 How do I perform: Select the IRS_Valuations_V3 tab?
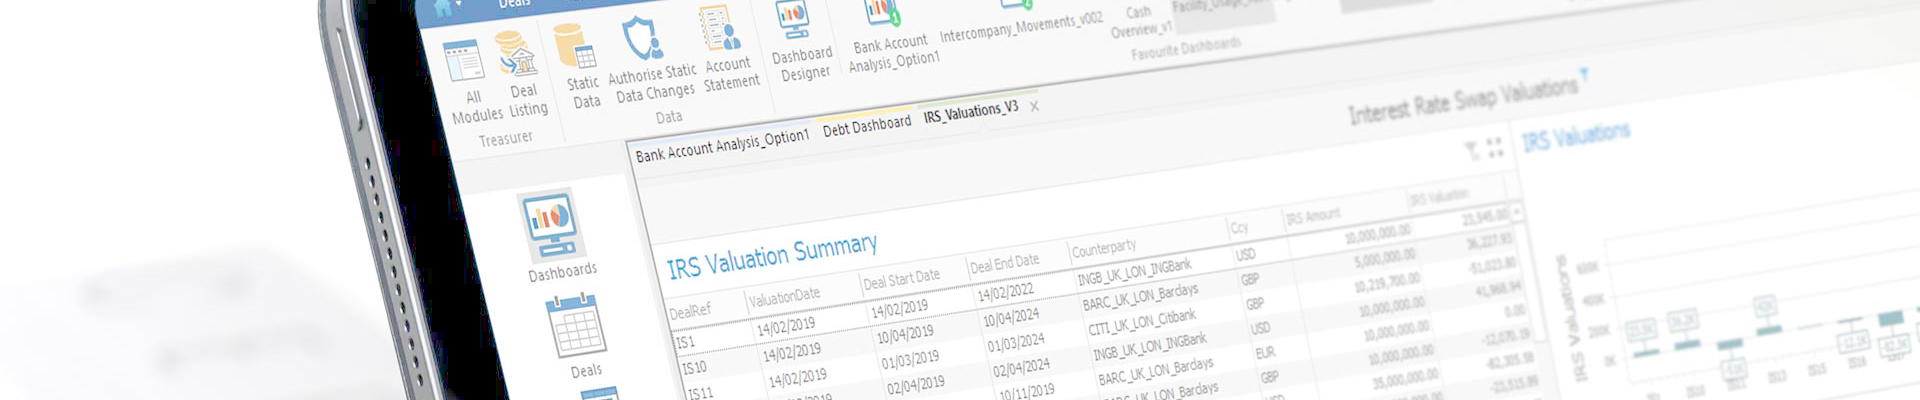click(970, 111)
